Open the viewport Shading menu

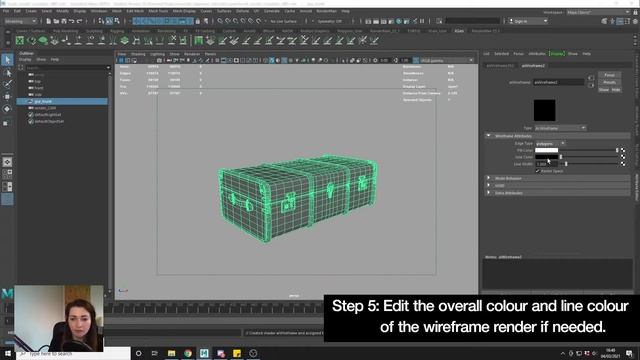[x=138, y=54]
